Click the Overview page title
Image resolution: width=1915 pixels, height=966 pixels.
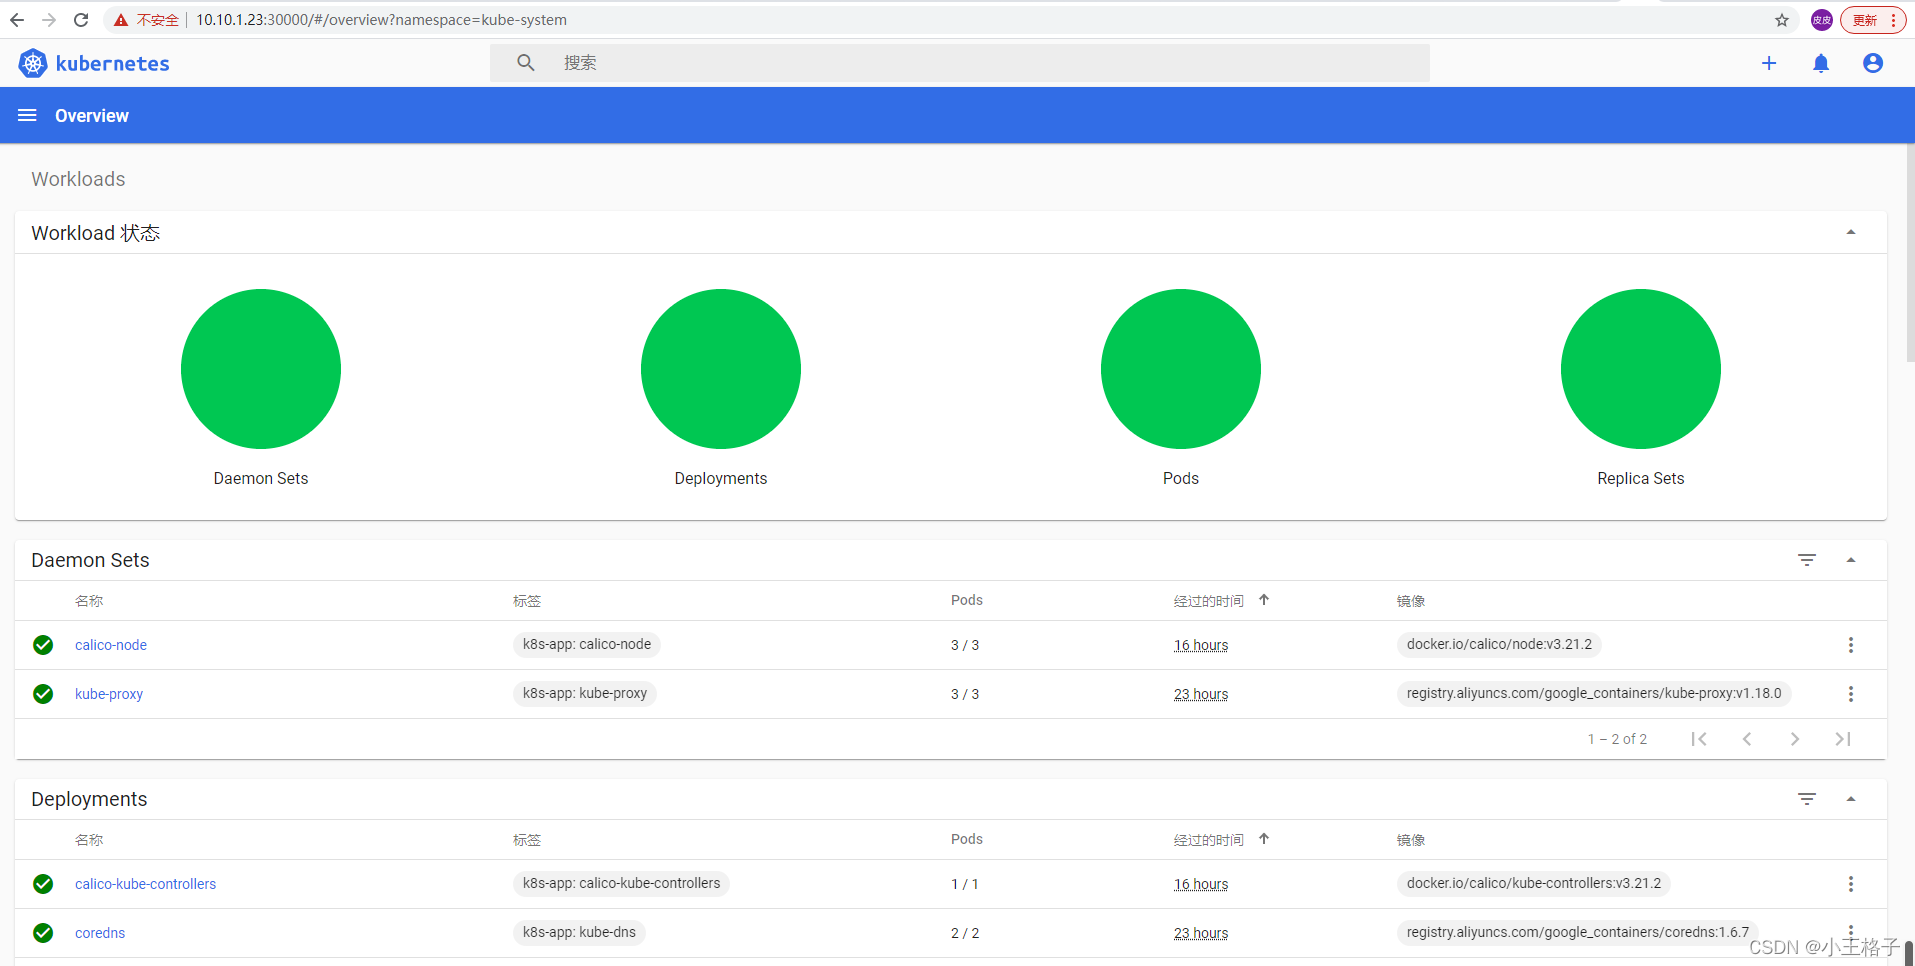[x=92, y=116]
